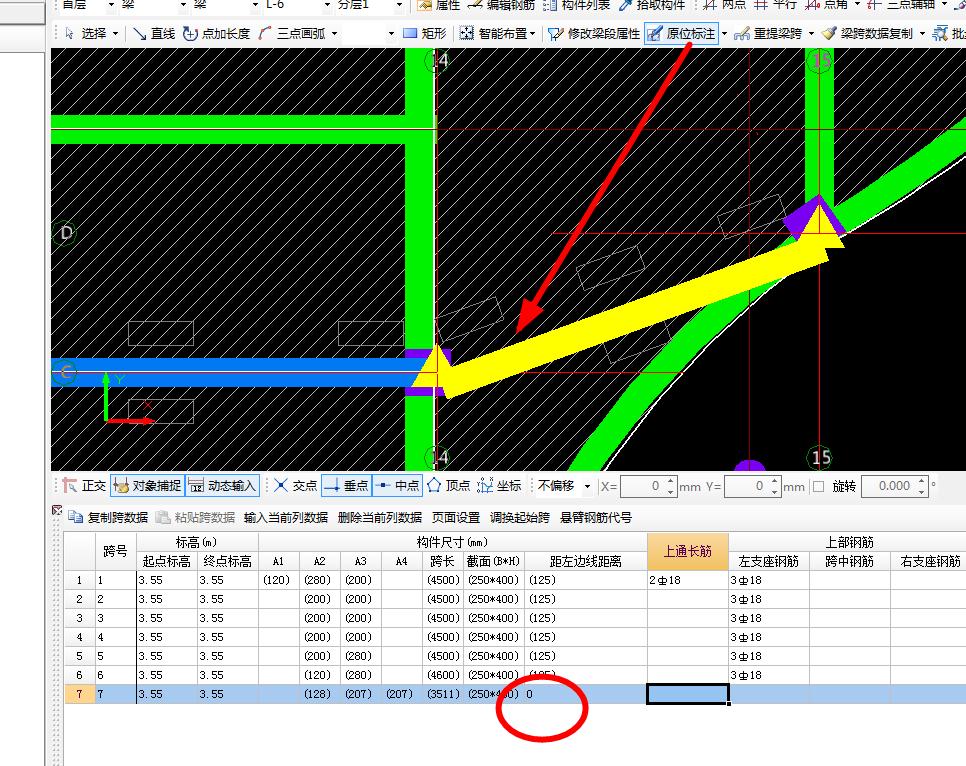Choose the 直线 line drawing tool
The width and height of the screenshot is (966, 766).
tap(154, 33)
